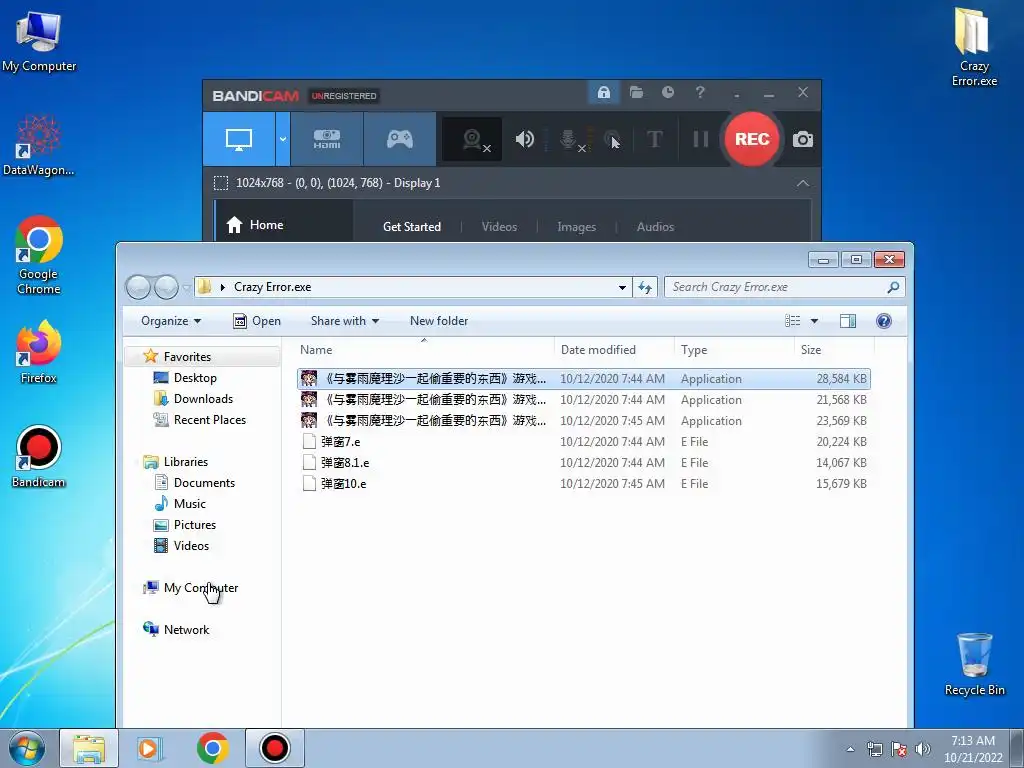The image size is (1024, 768).
Task: Open Chrome from the taskbar
Action: coord(212,748)
